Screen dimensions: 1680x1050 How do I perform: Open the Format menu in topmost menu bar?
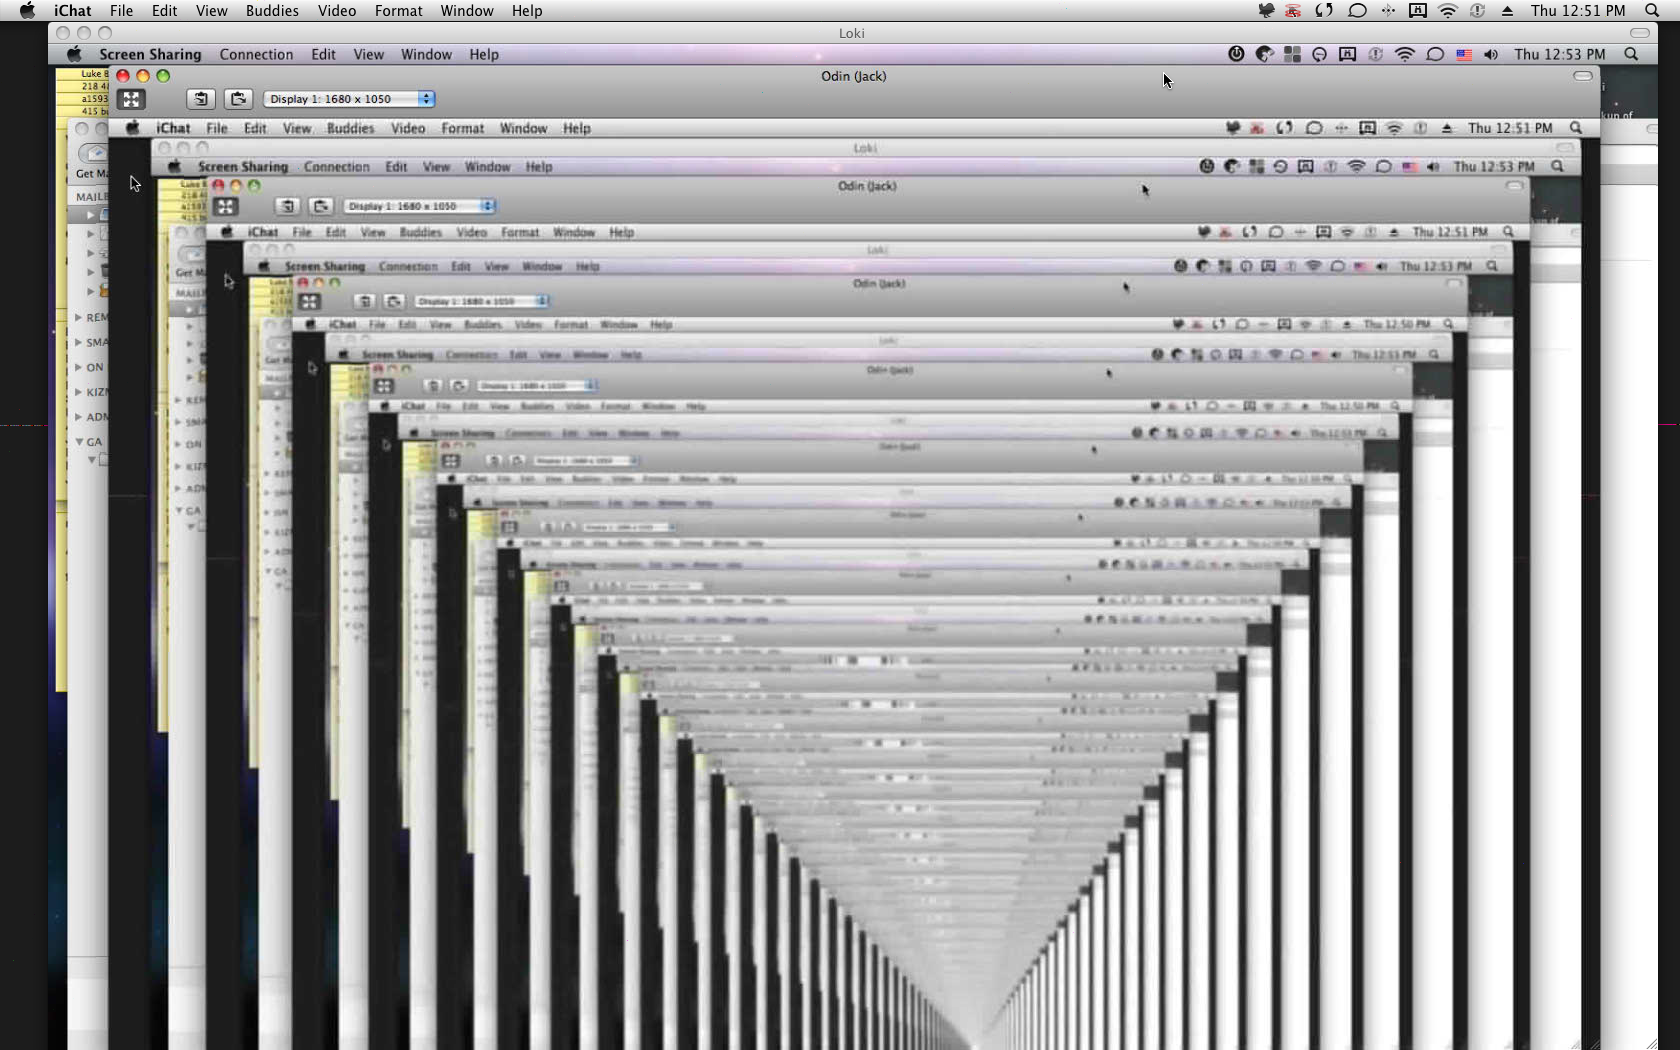pyautogui.click(x=398, y=11)
